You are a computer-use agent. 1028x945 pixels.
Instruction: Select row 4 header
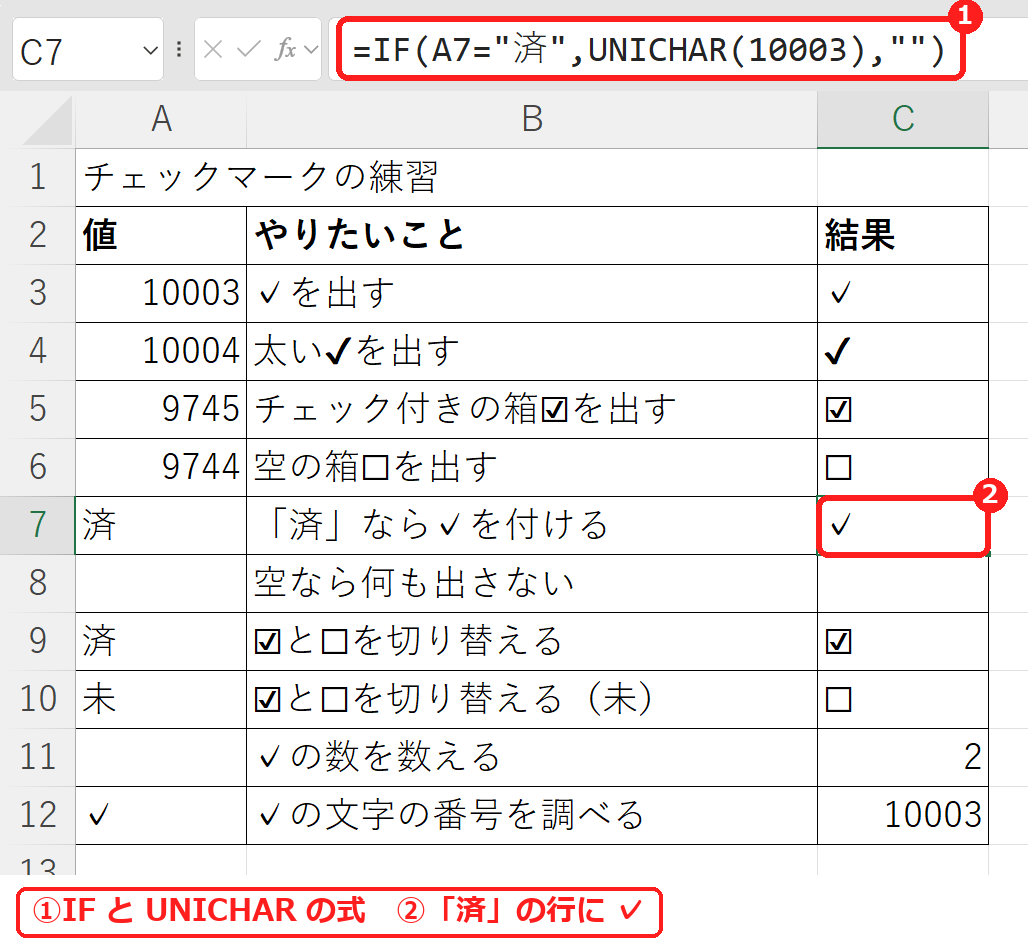tap(37, 352)
